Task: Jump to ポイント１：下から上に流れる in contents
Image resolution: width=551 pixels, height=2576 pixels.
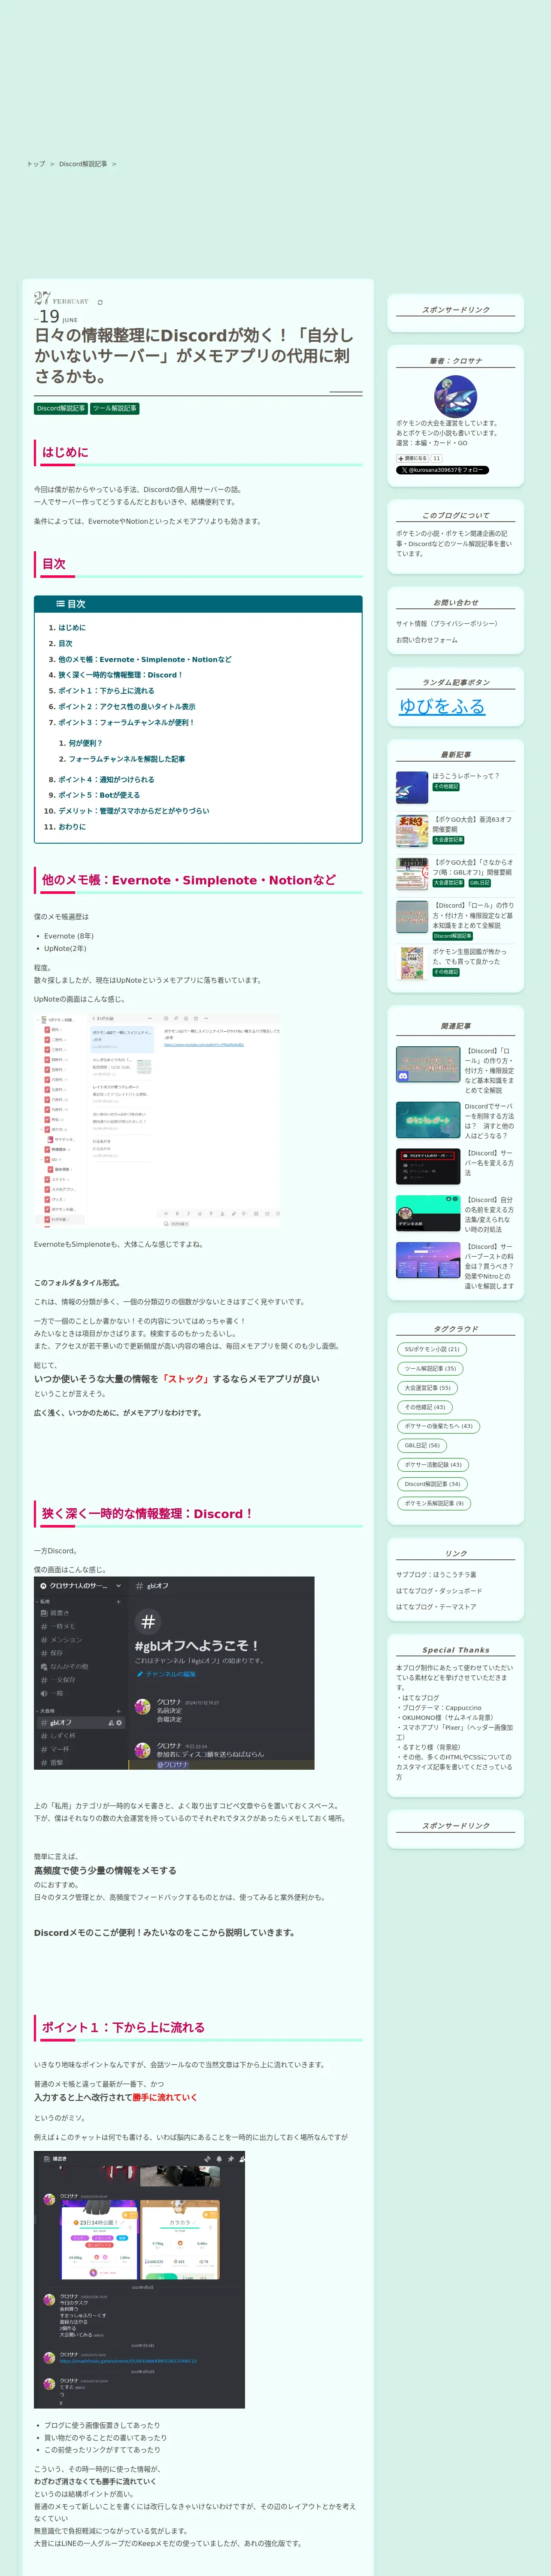Action: coord(106,691)
